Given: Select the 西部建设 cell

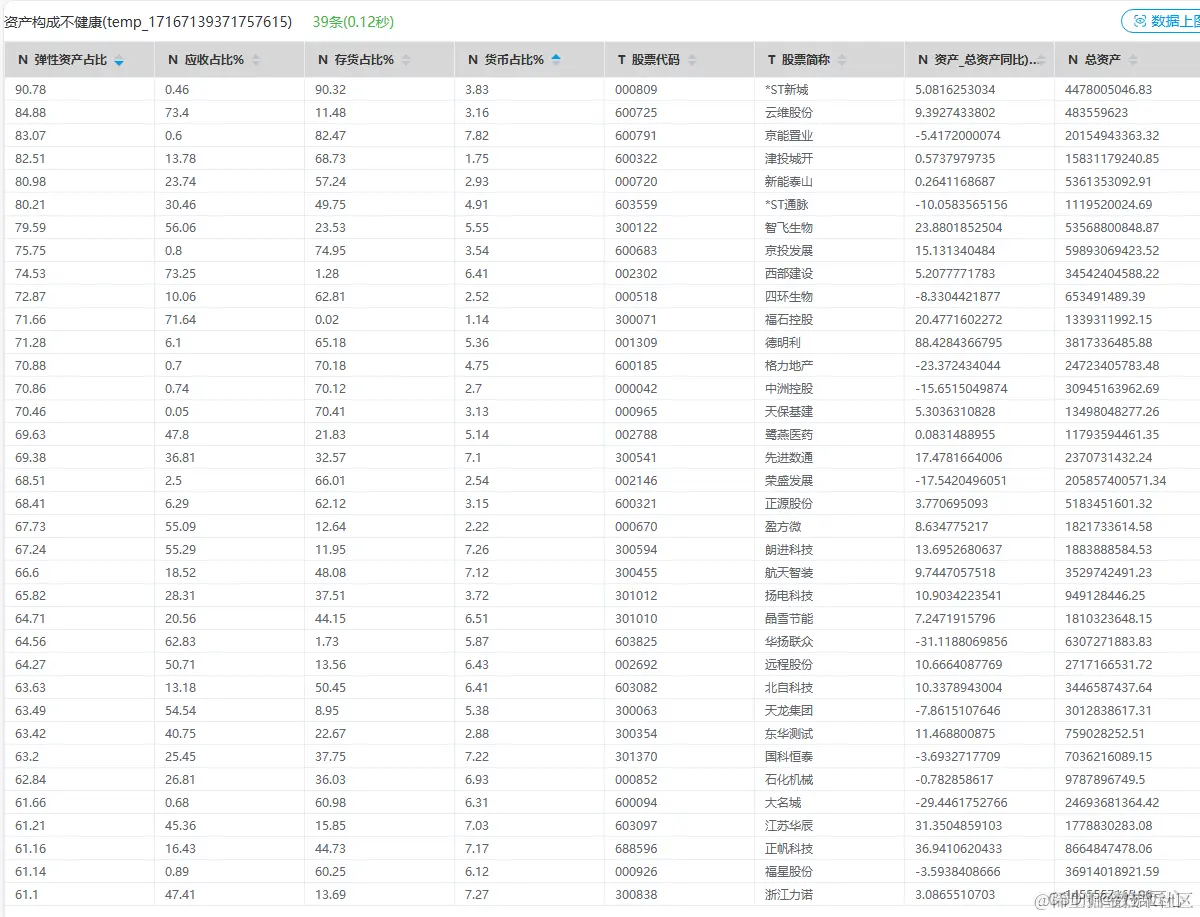Looking at the screenshot, I should click(789, 274).
